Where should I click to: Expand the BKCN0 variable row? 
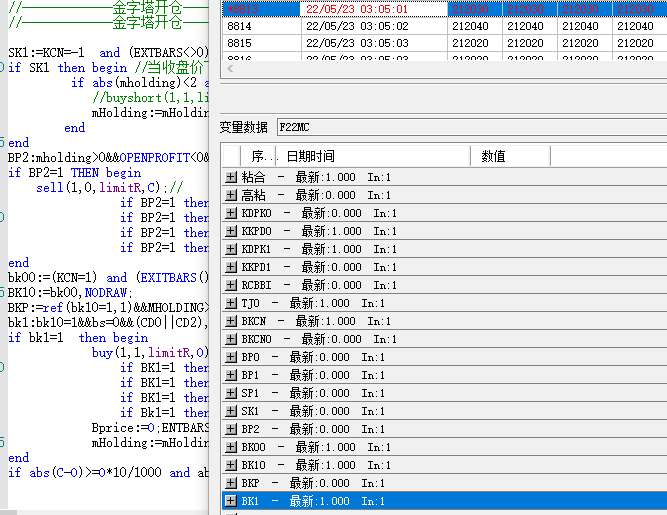click(231, 339)
